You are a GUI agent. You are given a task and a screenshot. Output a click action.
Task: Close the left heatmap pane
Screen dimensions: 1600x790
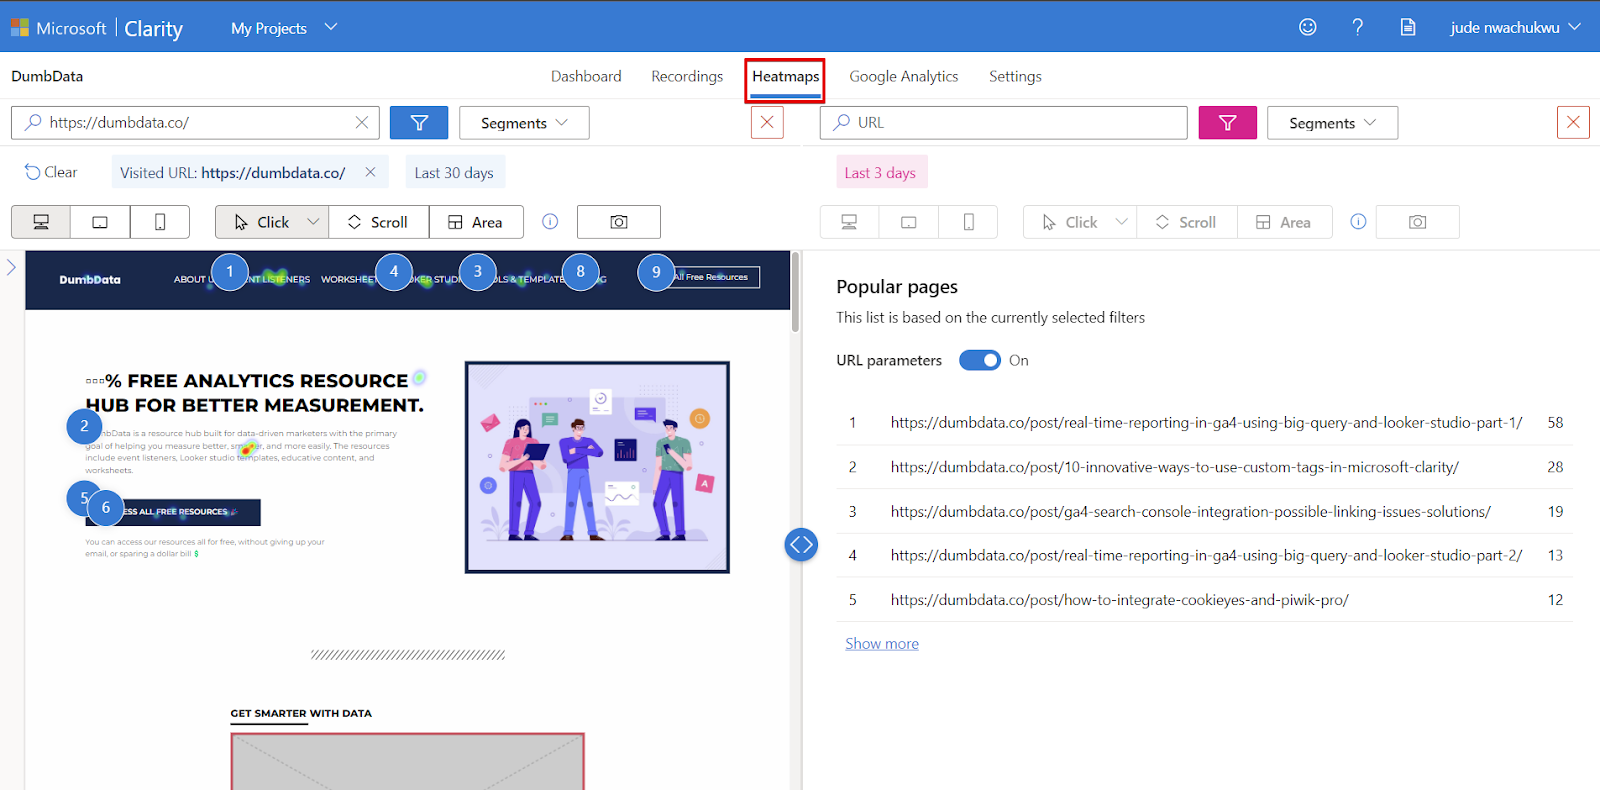coord(767,122)
